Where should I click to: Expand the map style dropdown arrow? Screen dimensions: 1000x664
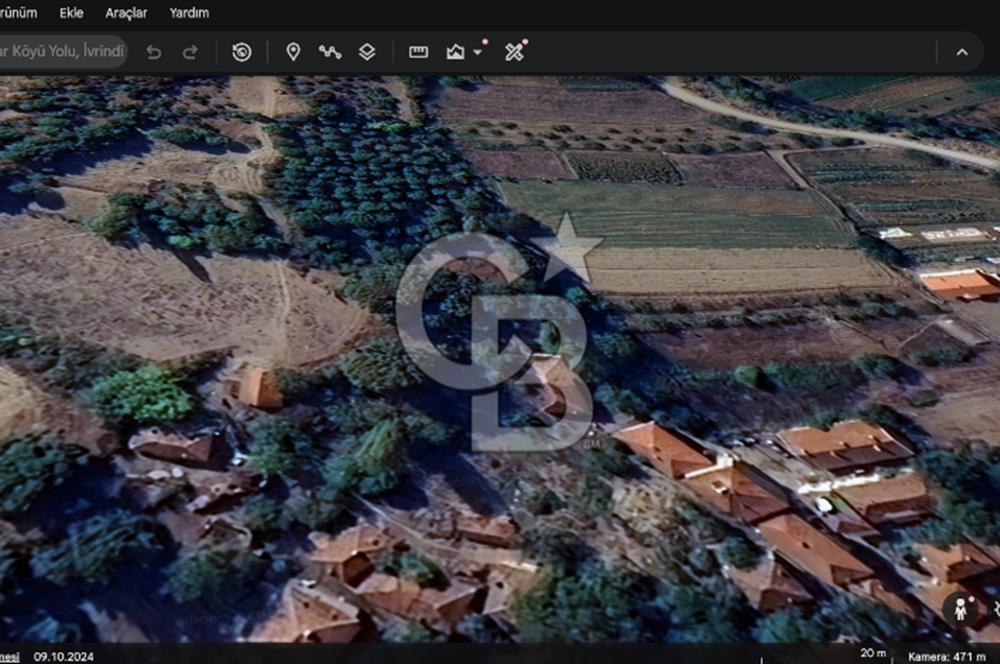click(478, 52)
